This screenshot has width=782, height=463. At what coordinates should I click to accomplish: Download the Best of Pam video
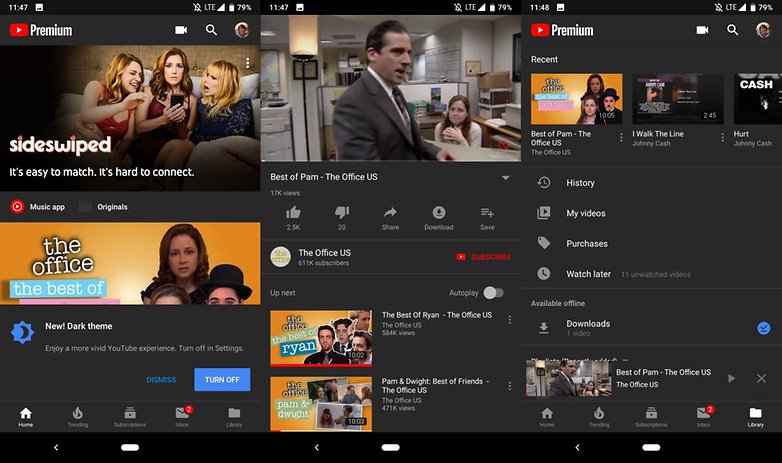[439, 218]
